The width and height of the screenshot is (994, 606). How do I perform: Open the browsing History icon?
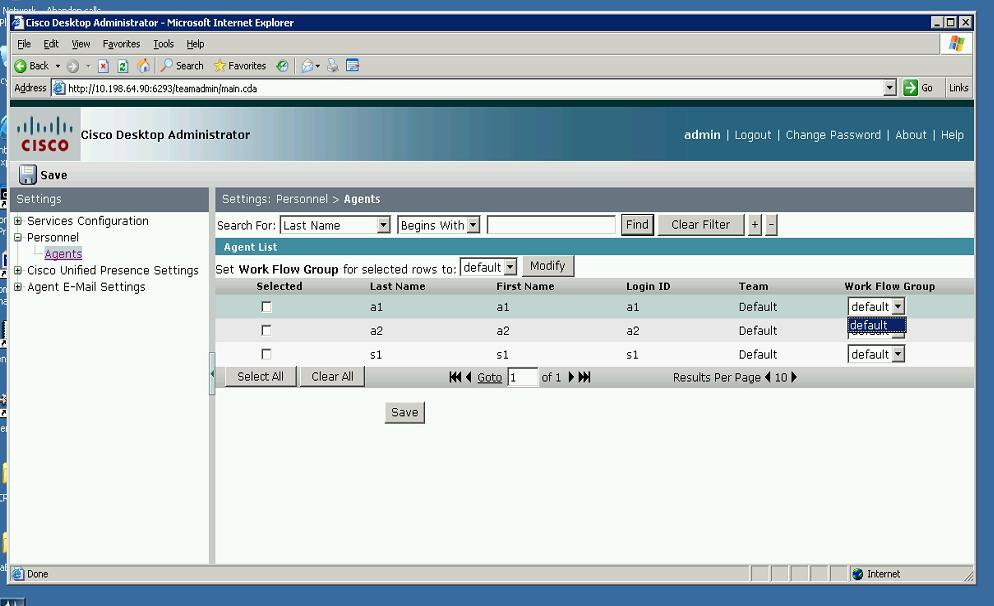tap(283, 66)
